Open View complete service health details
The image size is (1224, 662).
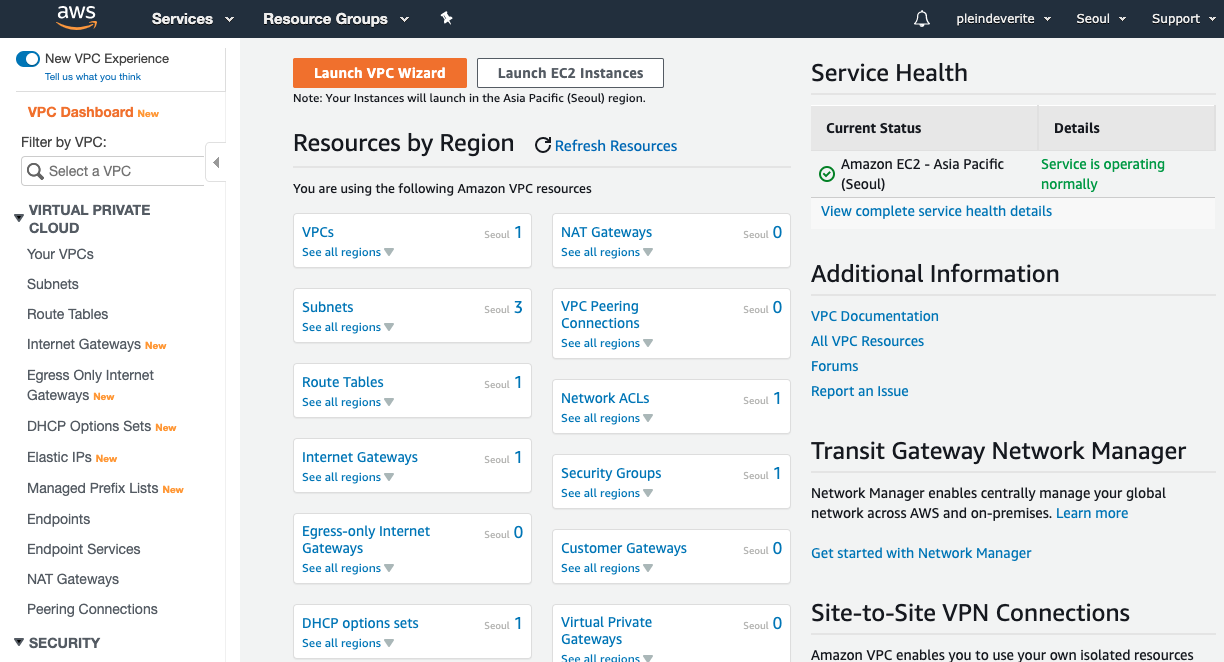936,211
